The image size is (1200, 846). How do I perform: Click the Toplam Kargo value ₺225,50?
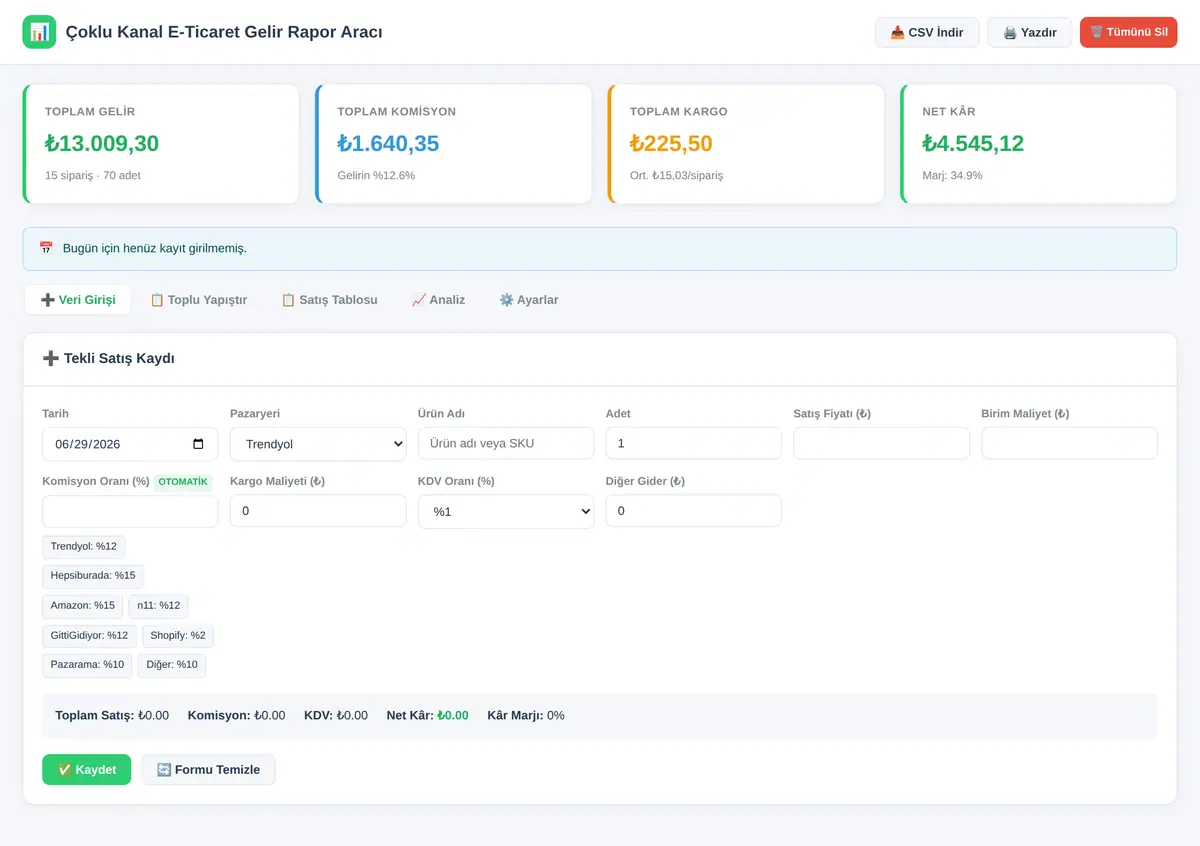671,143
